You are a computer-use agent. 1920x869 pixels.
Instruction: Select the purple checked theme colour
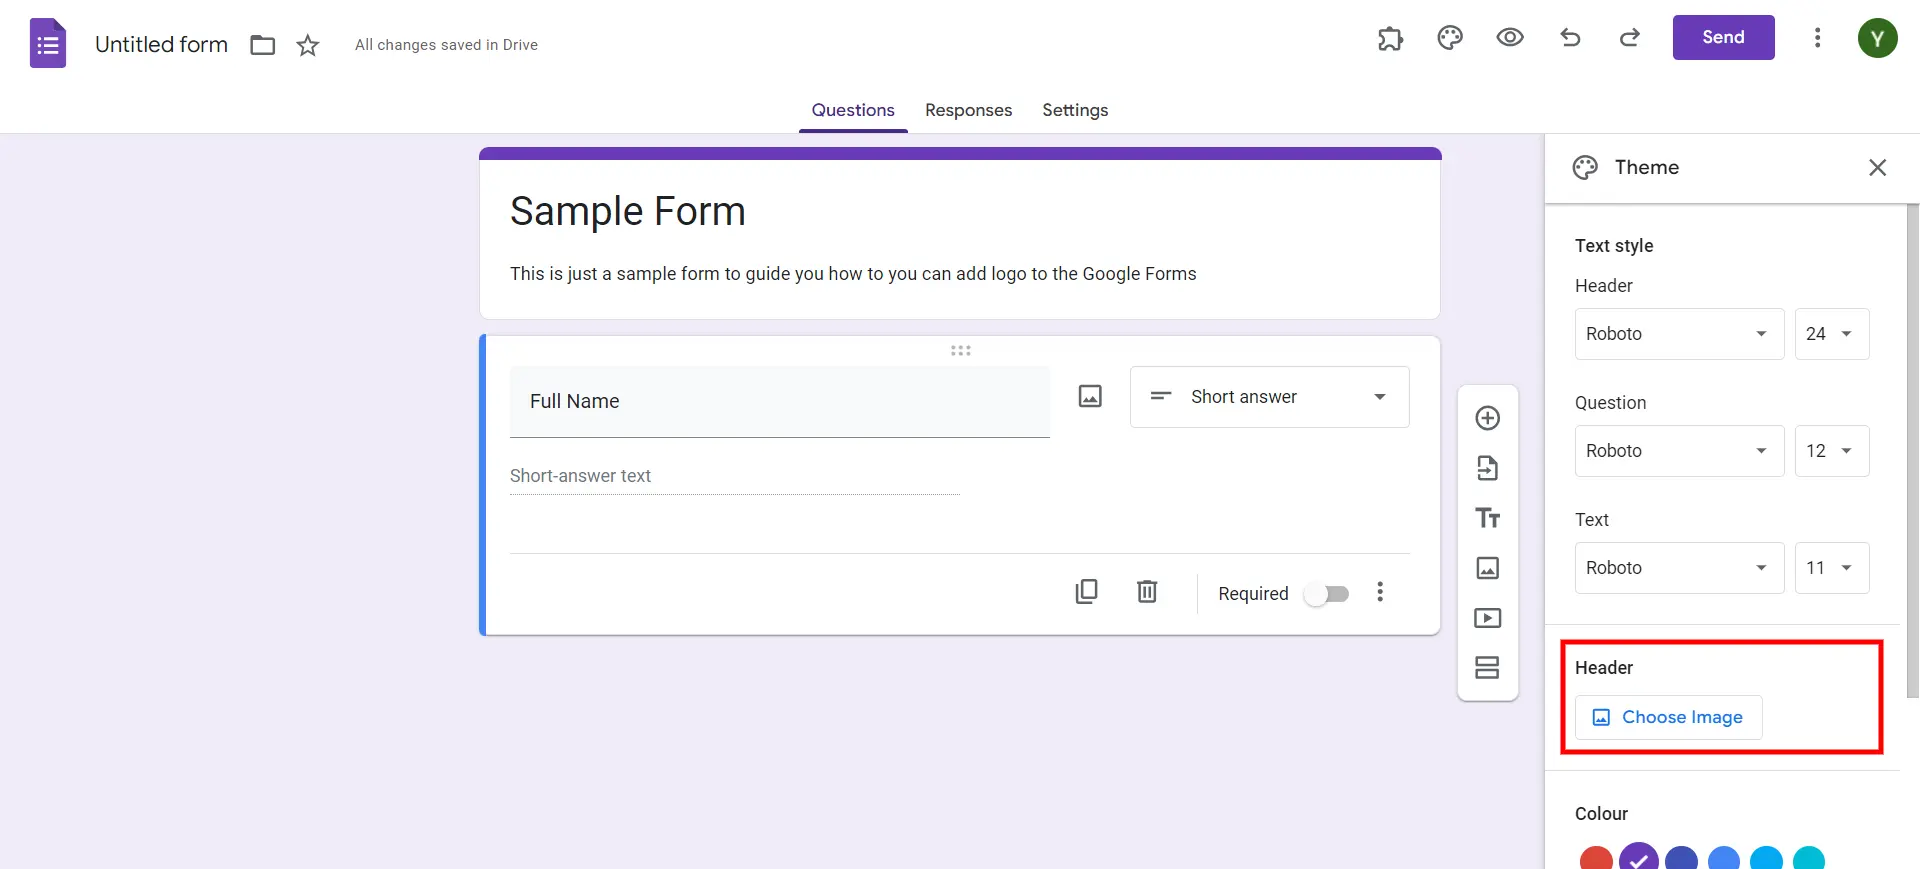[1638, 858]
